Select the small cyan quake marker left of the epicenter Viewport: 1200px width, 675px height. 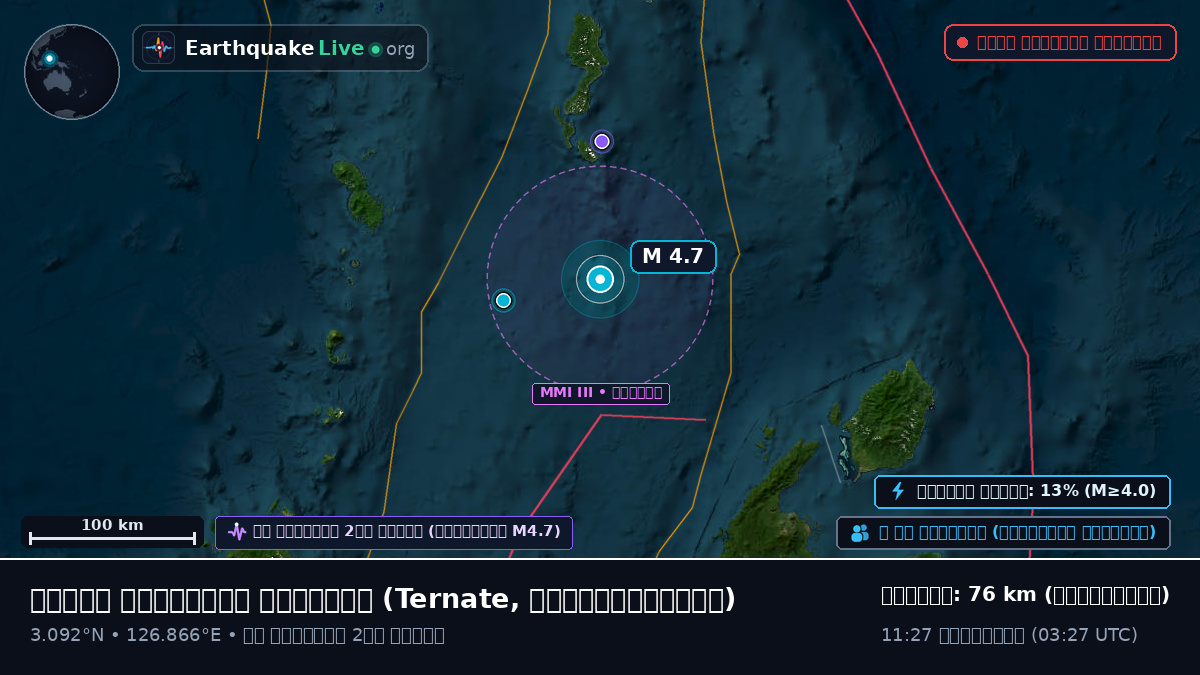point(503,300)
